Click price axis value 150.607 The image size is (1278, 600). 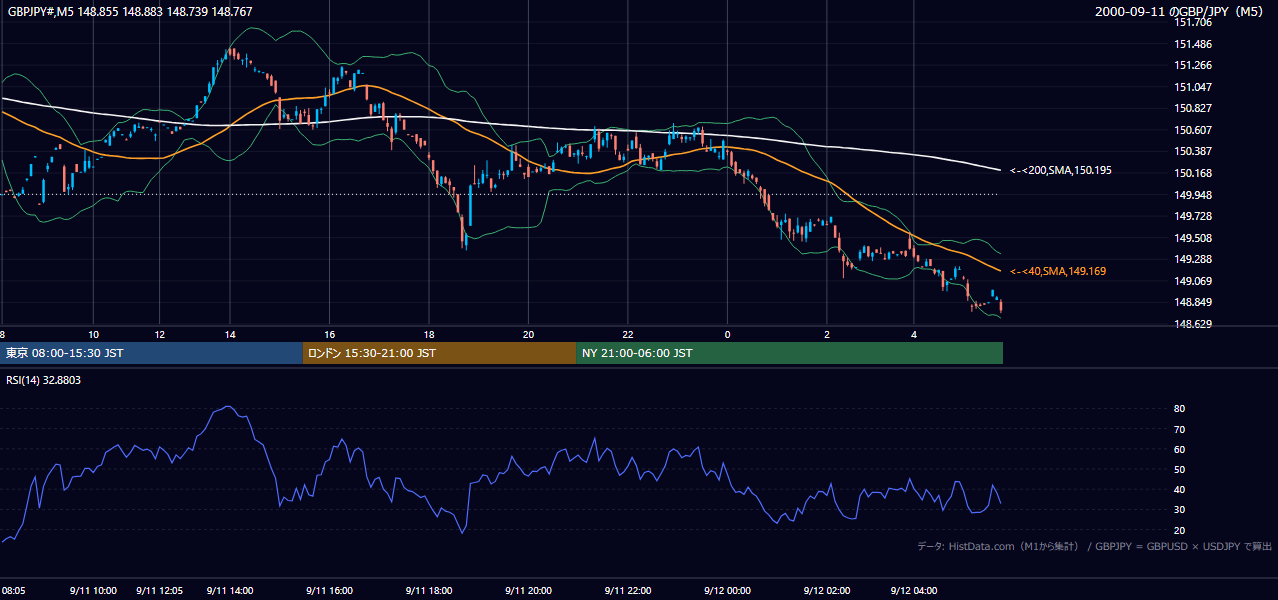pos(1192,130)
